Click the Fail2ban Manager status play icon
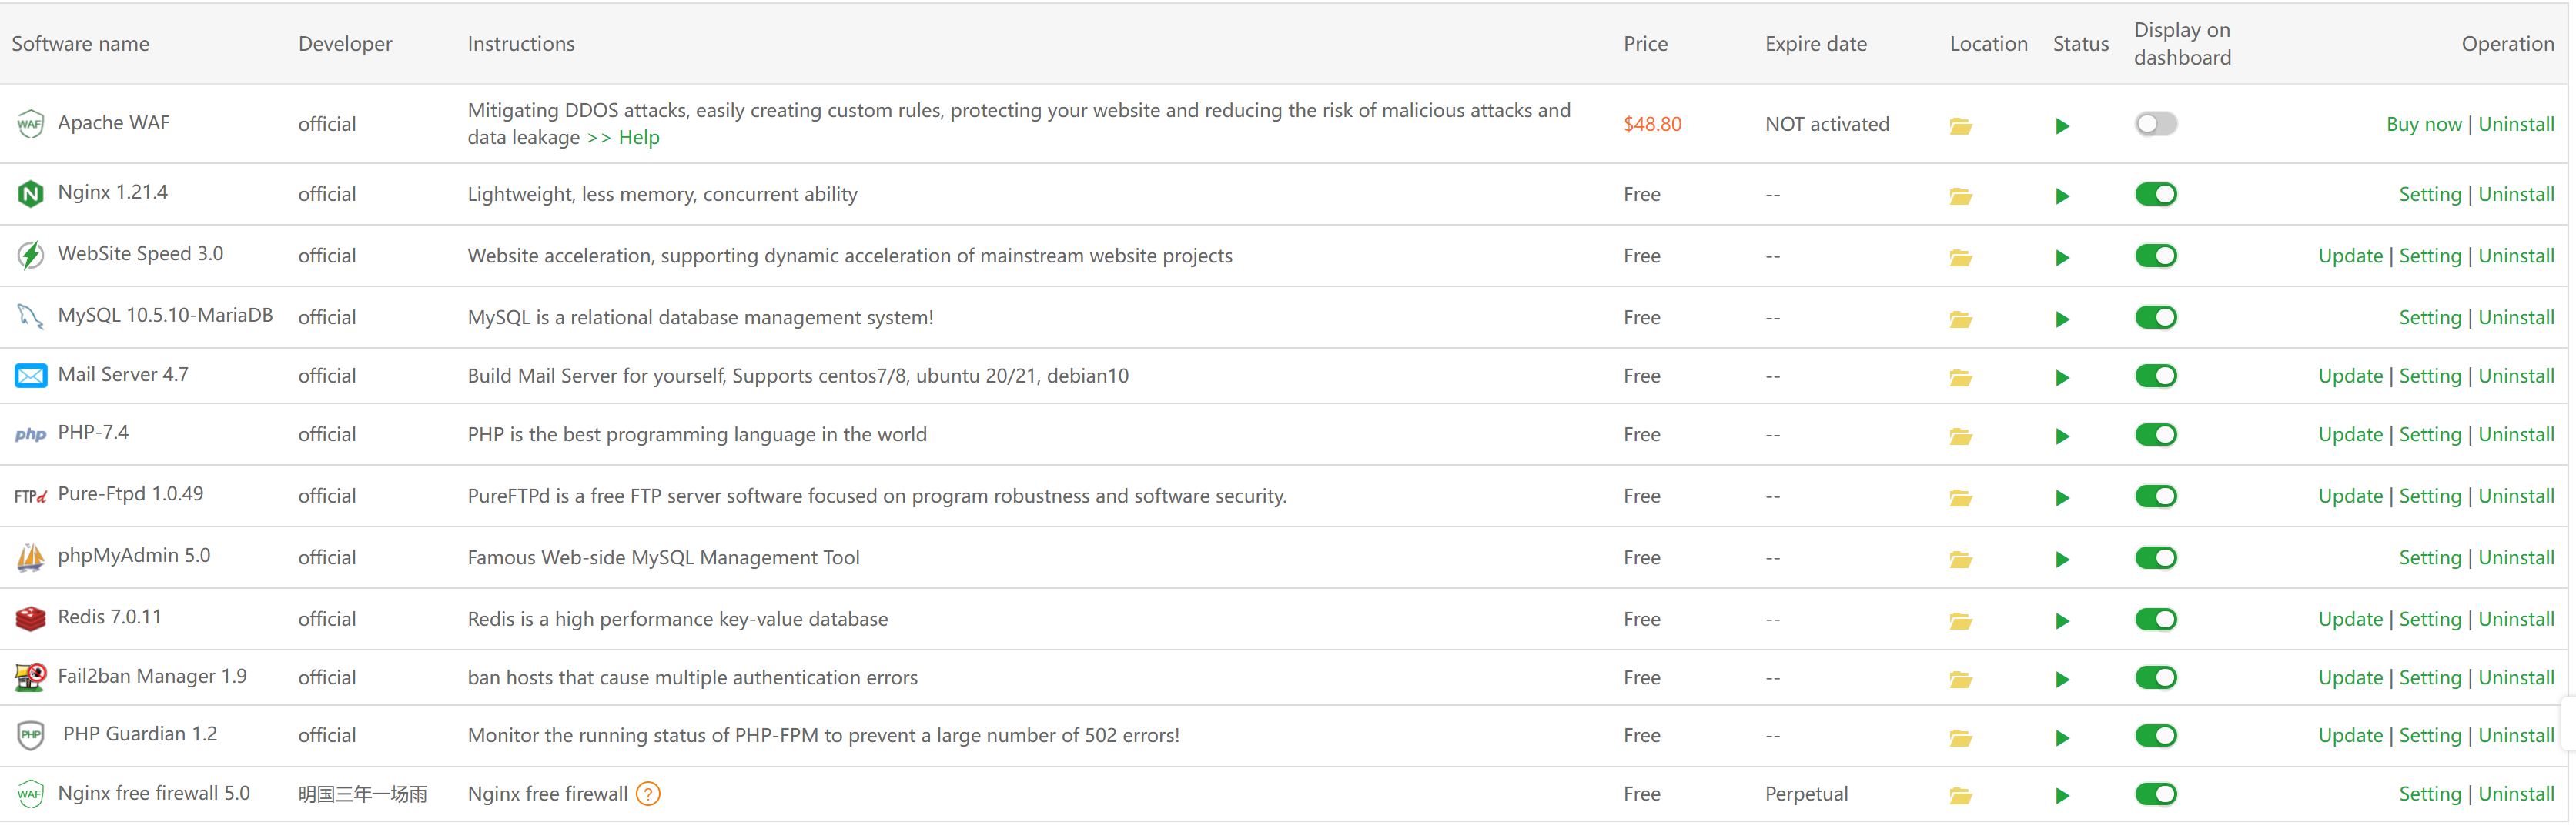2576x829 pixels. coord(2062,680)
